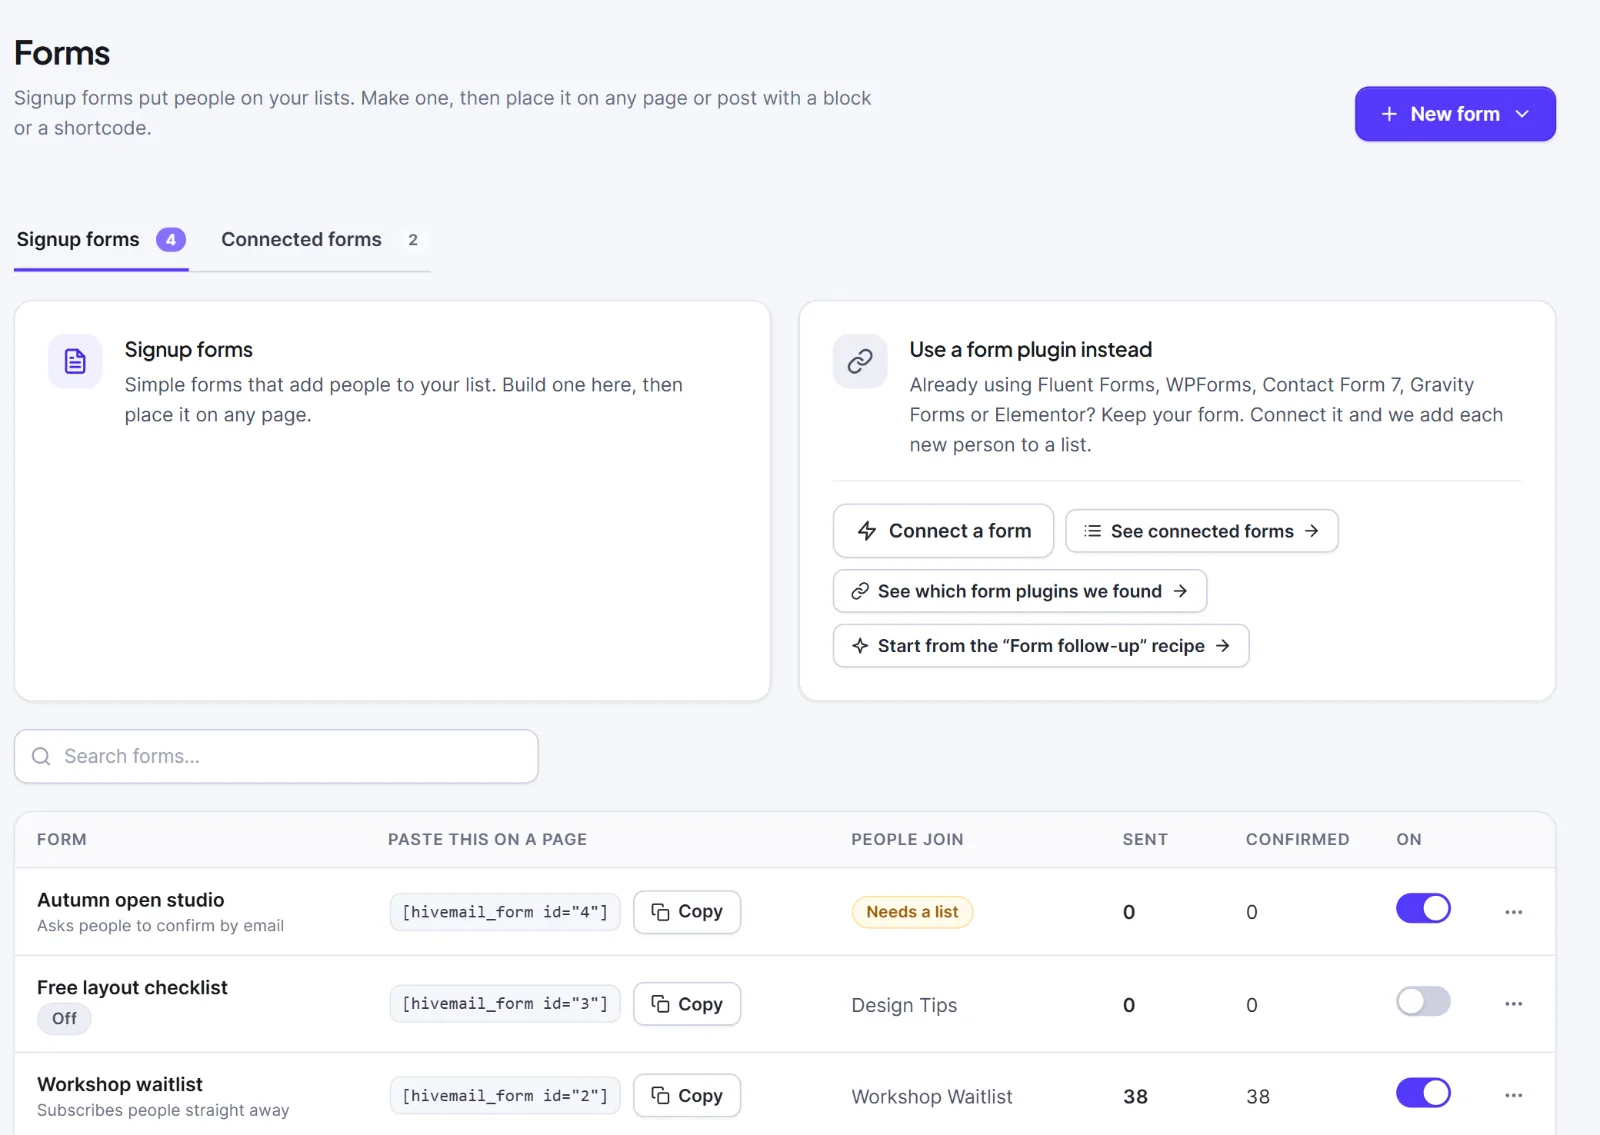Open more options for Autumn open studio
Image resolution: width=1600 pixels, height=1135 pixels.
coord(1514,912)
